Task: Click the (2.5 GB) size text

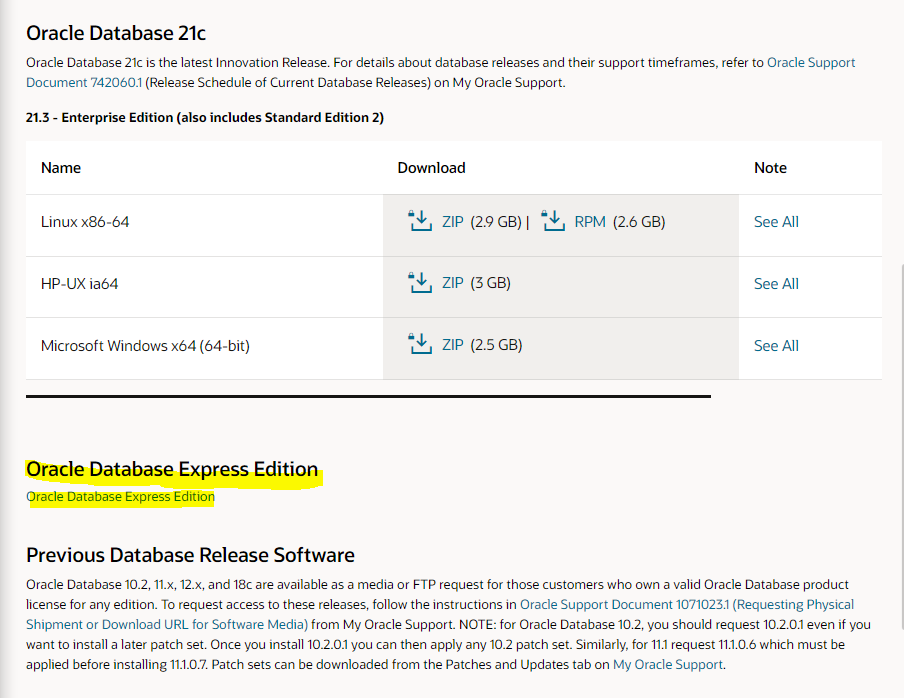Action: tap(496, 345)
